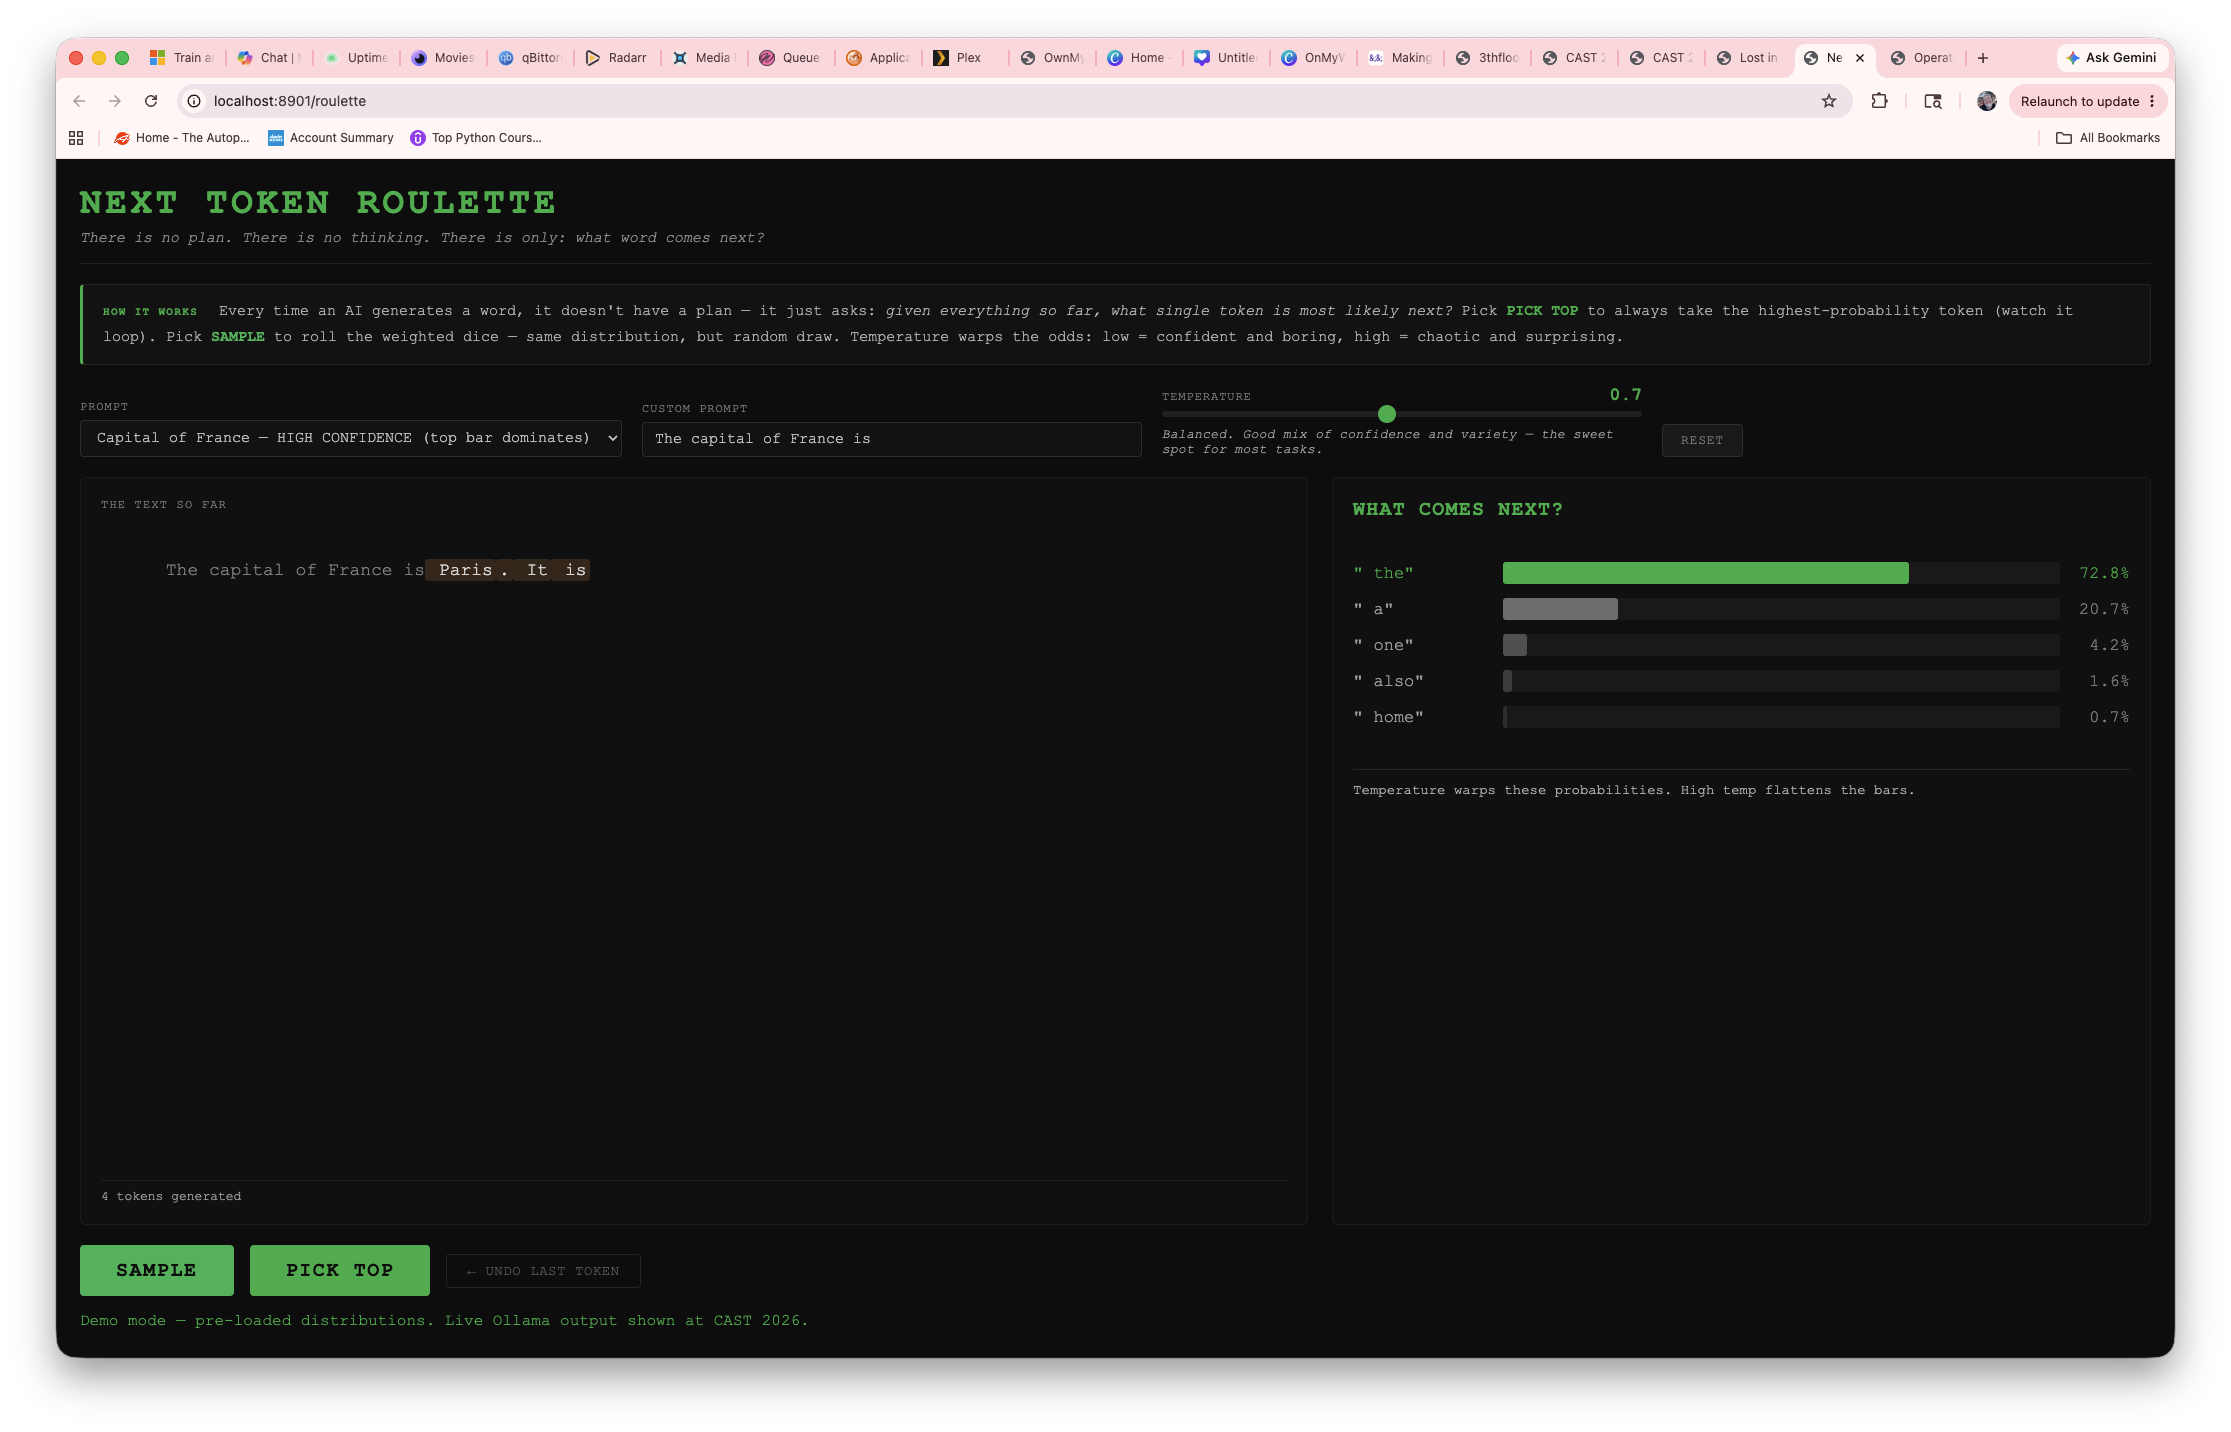Click Relaunch to update button
2231x1432 pixels.
[2088, 101]
